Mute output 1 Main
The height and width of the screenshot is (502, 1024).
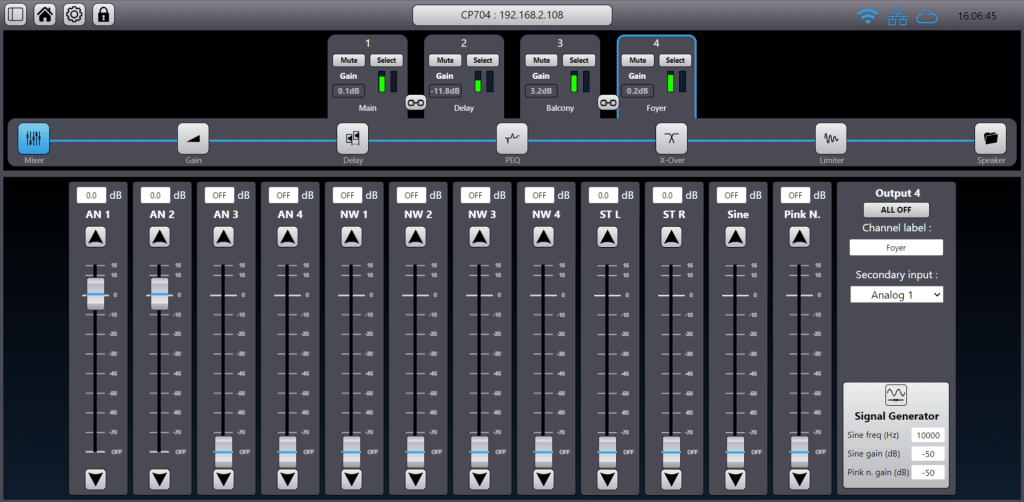click(x=349, y=60)
